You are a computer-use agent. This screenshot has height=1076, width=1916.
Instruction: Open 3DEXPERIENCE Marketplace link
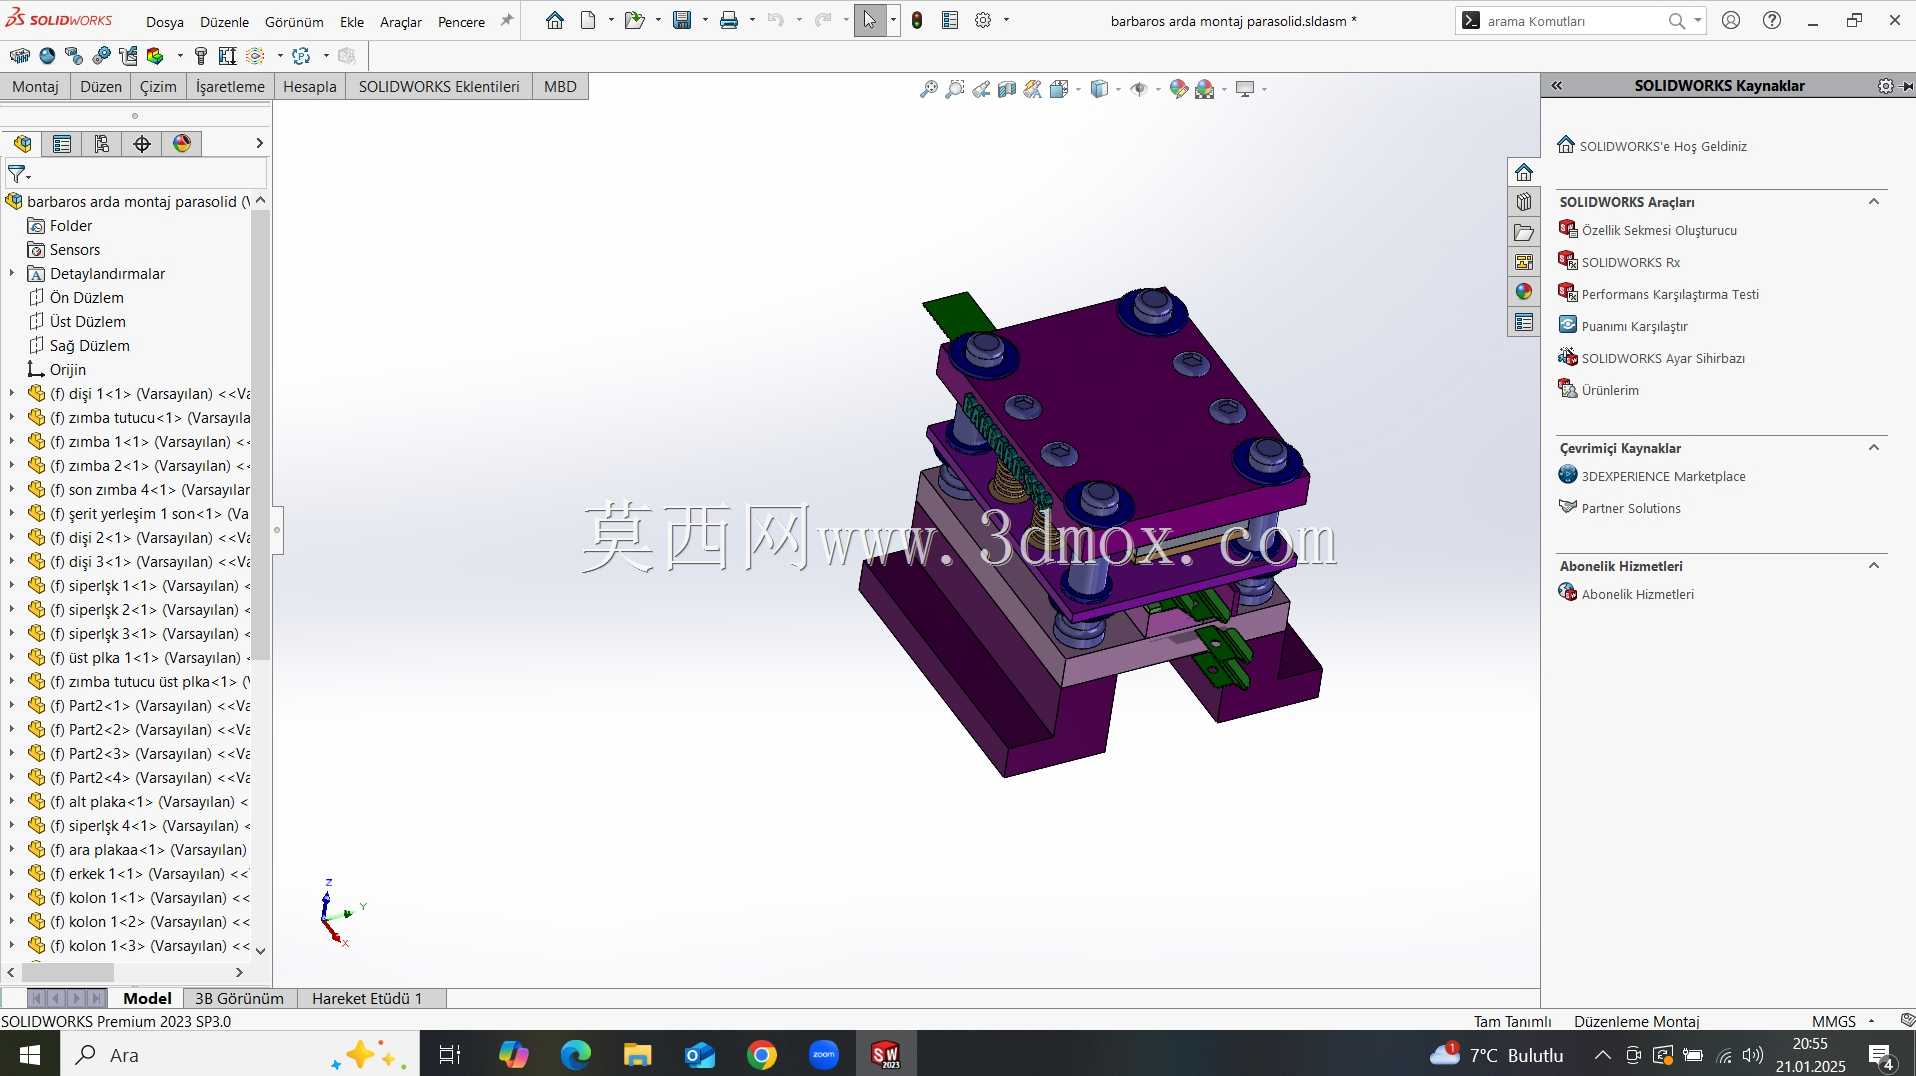click(1664, 477)
